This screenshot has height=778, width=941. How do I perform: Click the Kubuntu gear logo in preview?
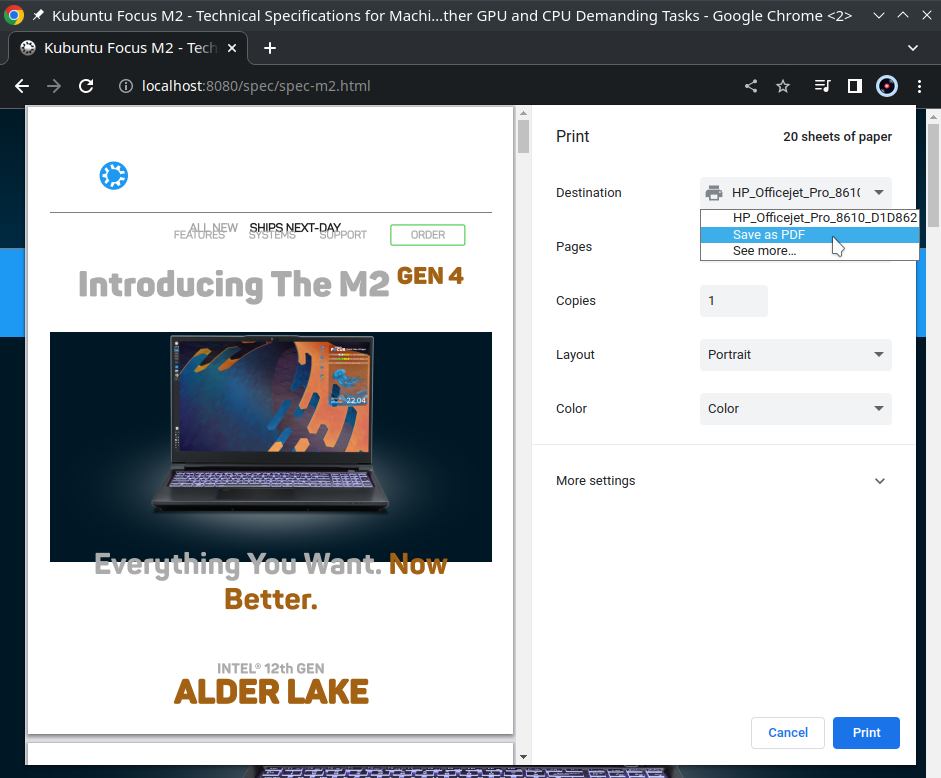(x=114, y=176)
